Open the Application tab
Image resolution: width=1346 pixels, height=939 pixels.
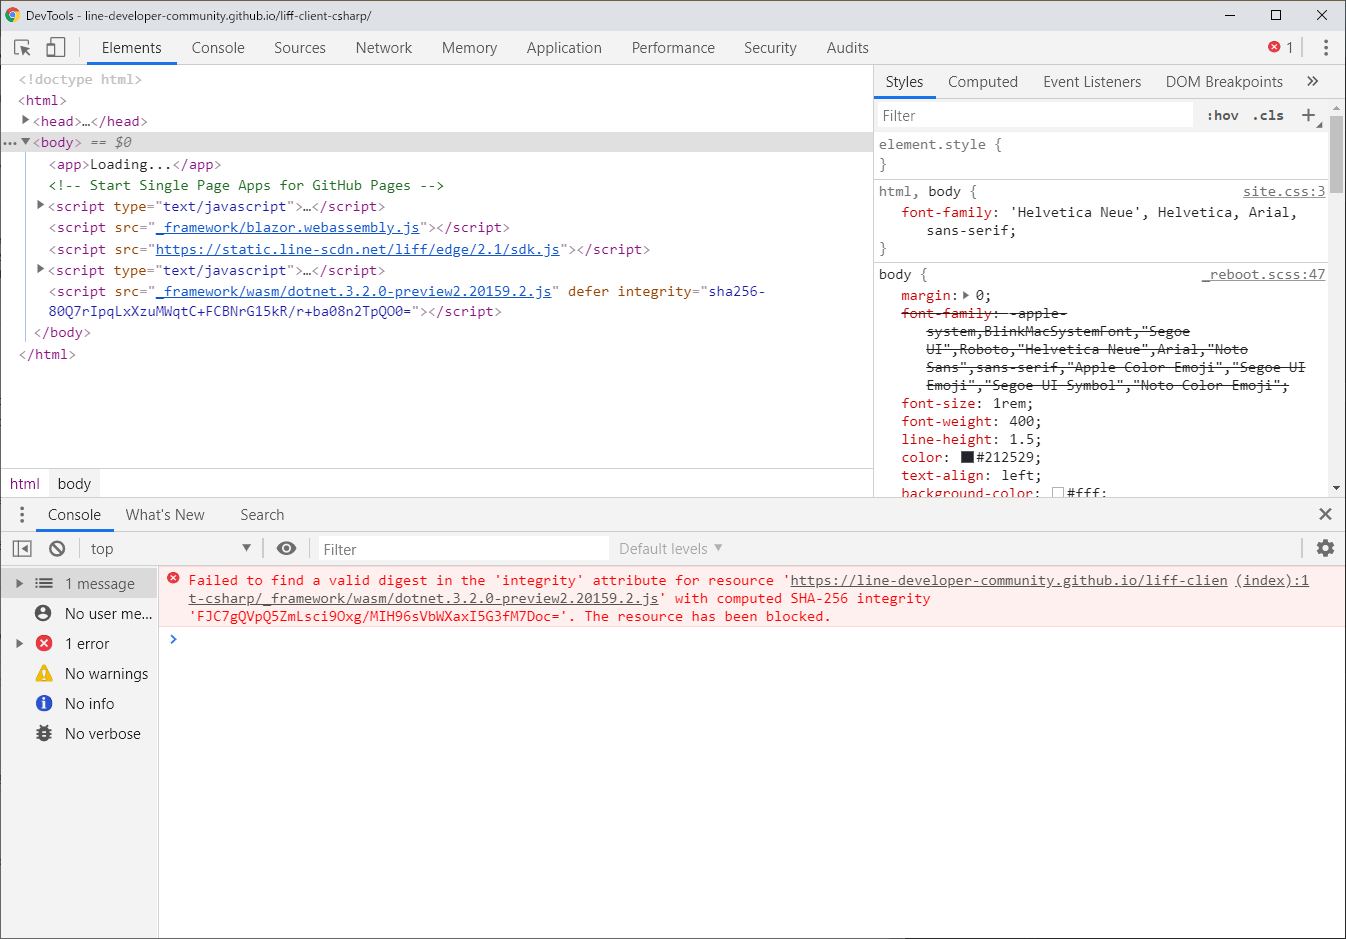564,48
